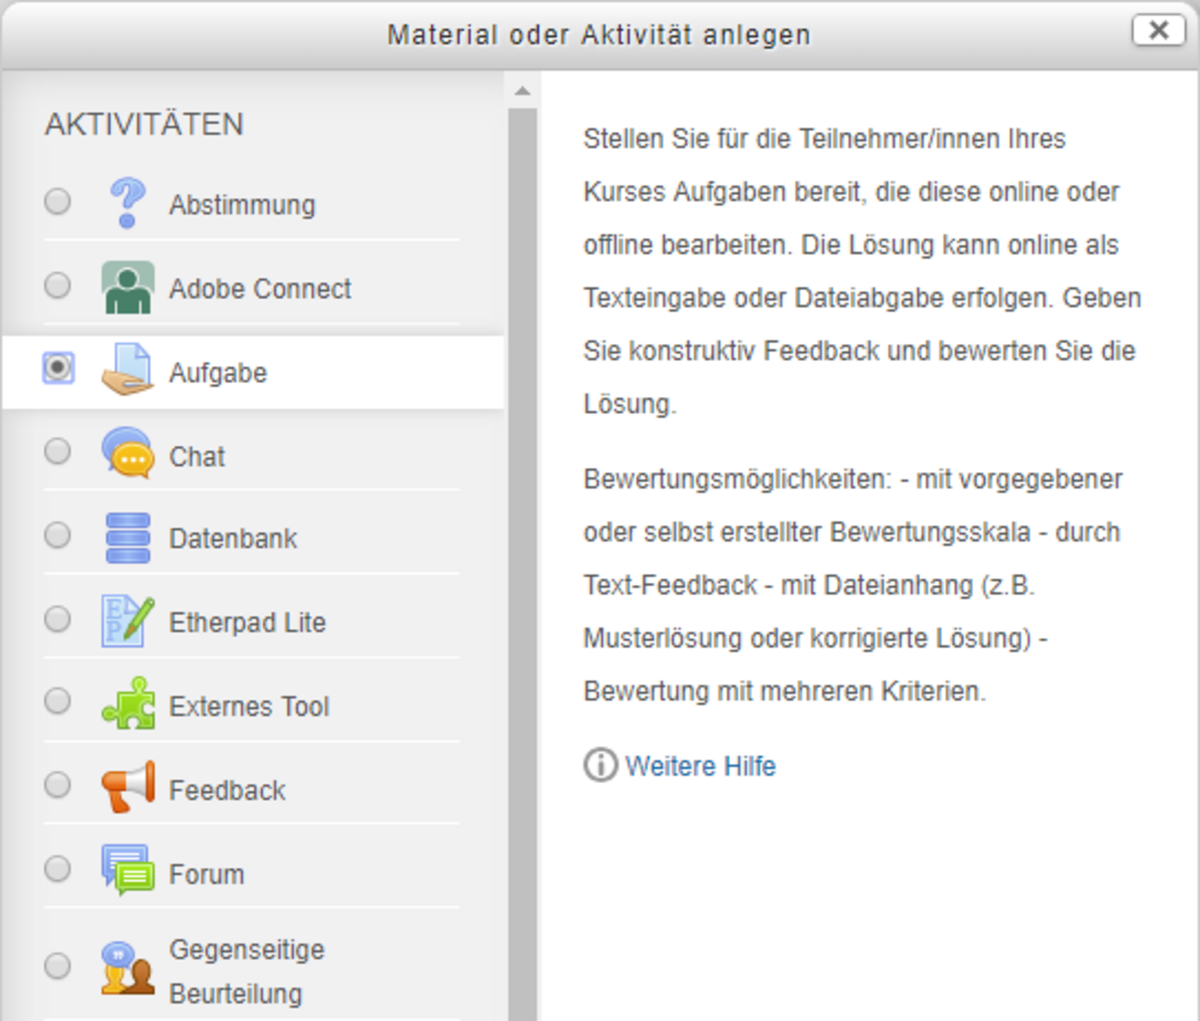Click the info icon beside Weitere Hilfe

[x=600, y=766]
